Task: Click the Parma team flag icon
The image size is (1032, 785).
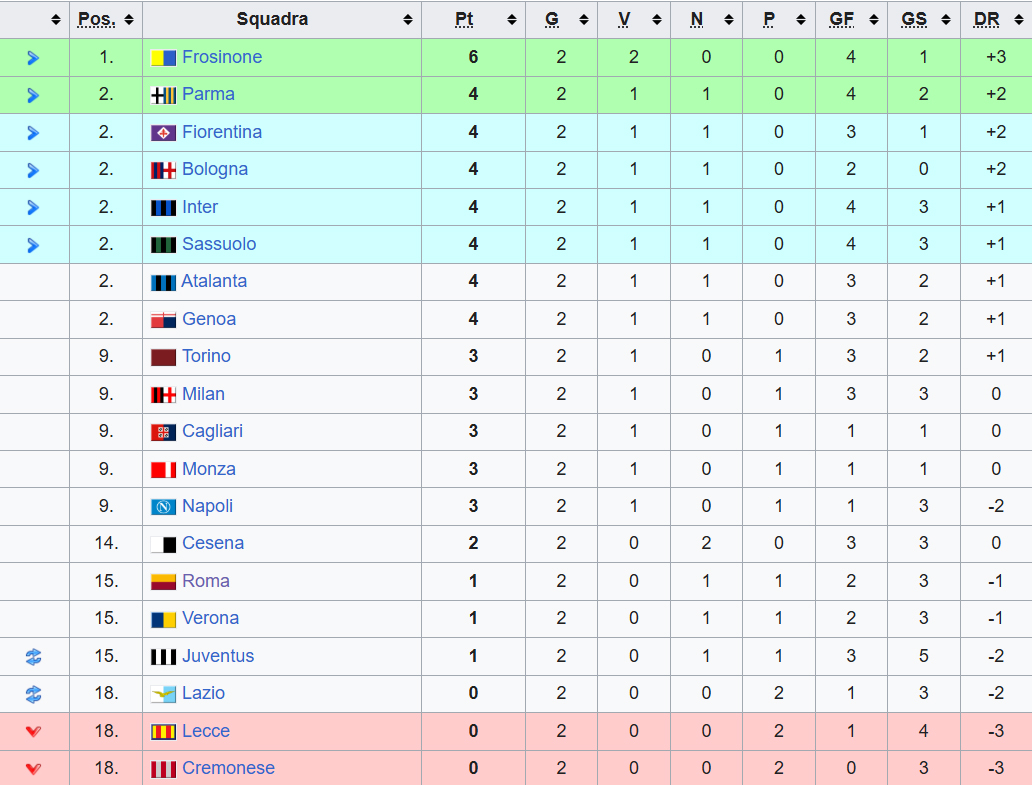Action: pos(163,95)
